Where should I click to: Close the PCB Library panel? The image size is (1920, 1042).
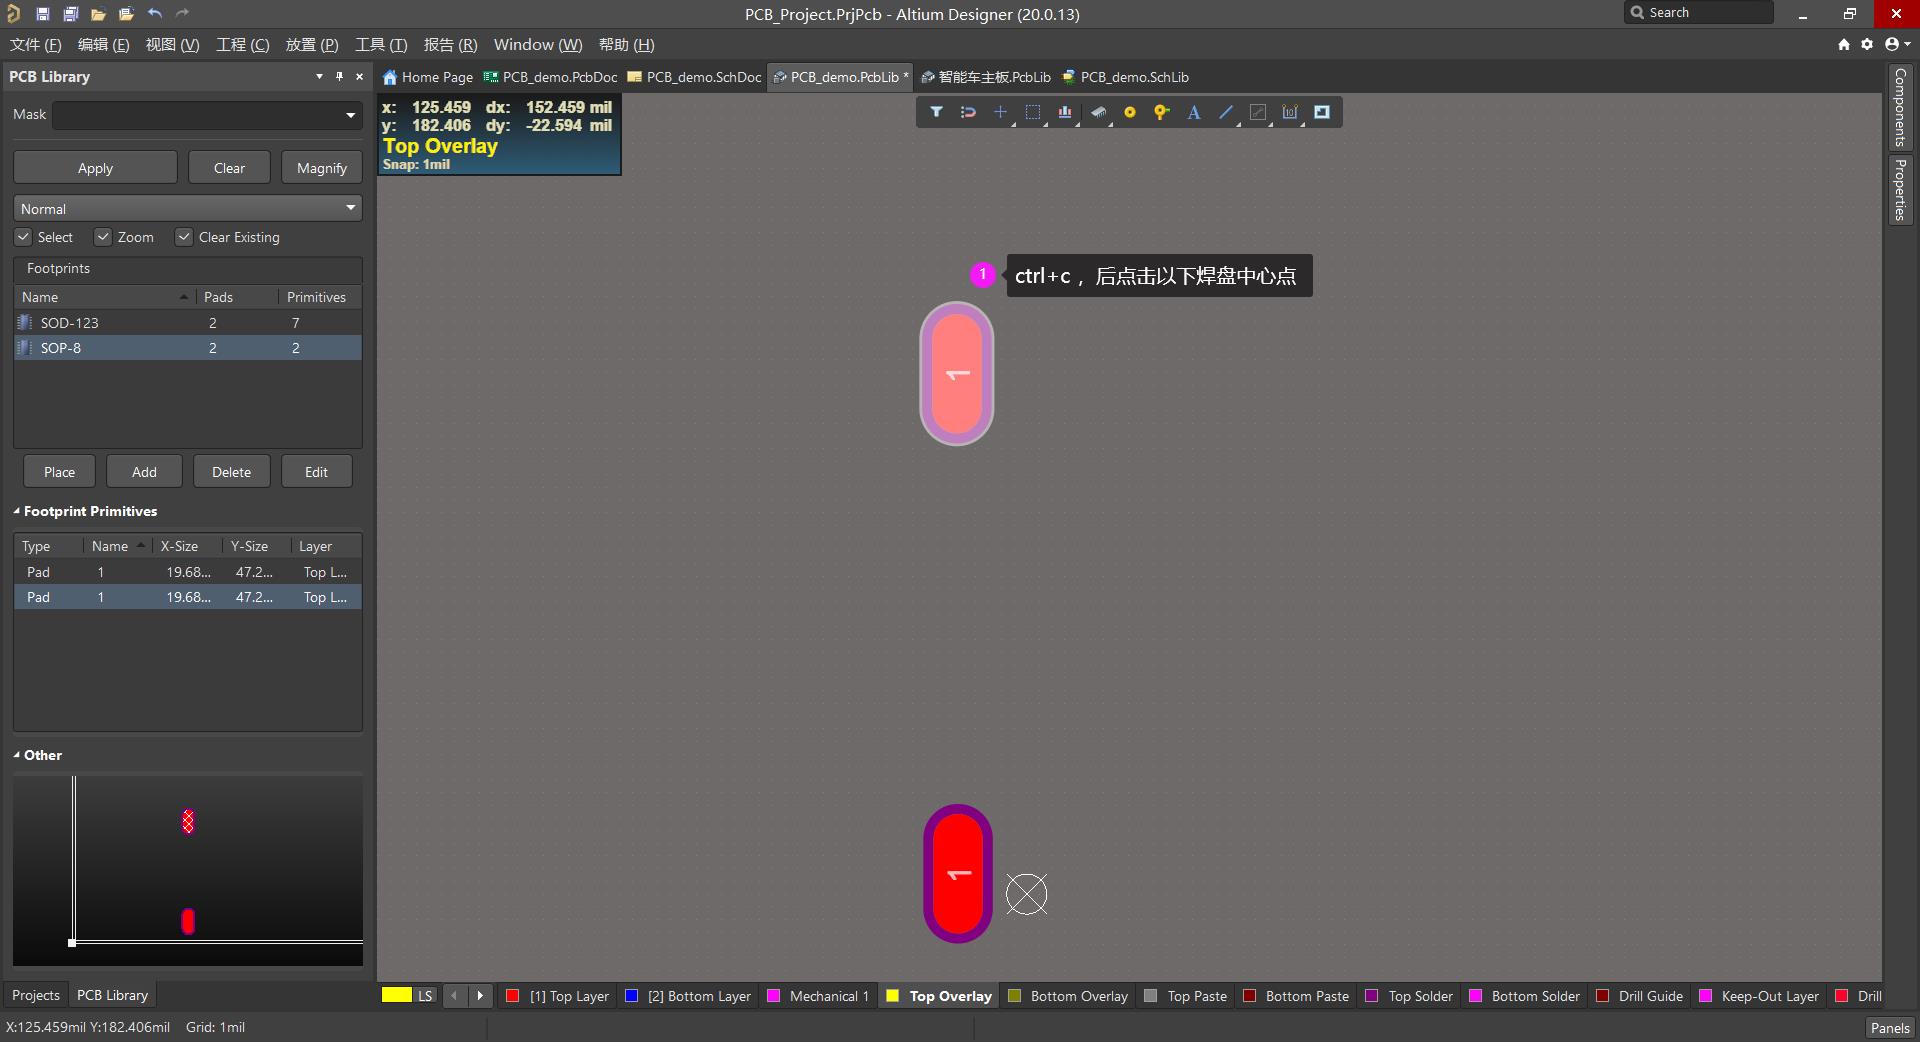pyautogui.click(x=360, y=77)
